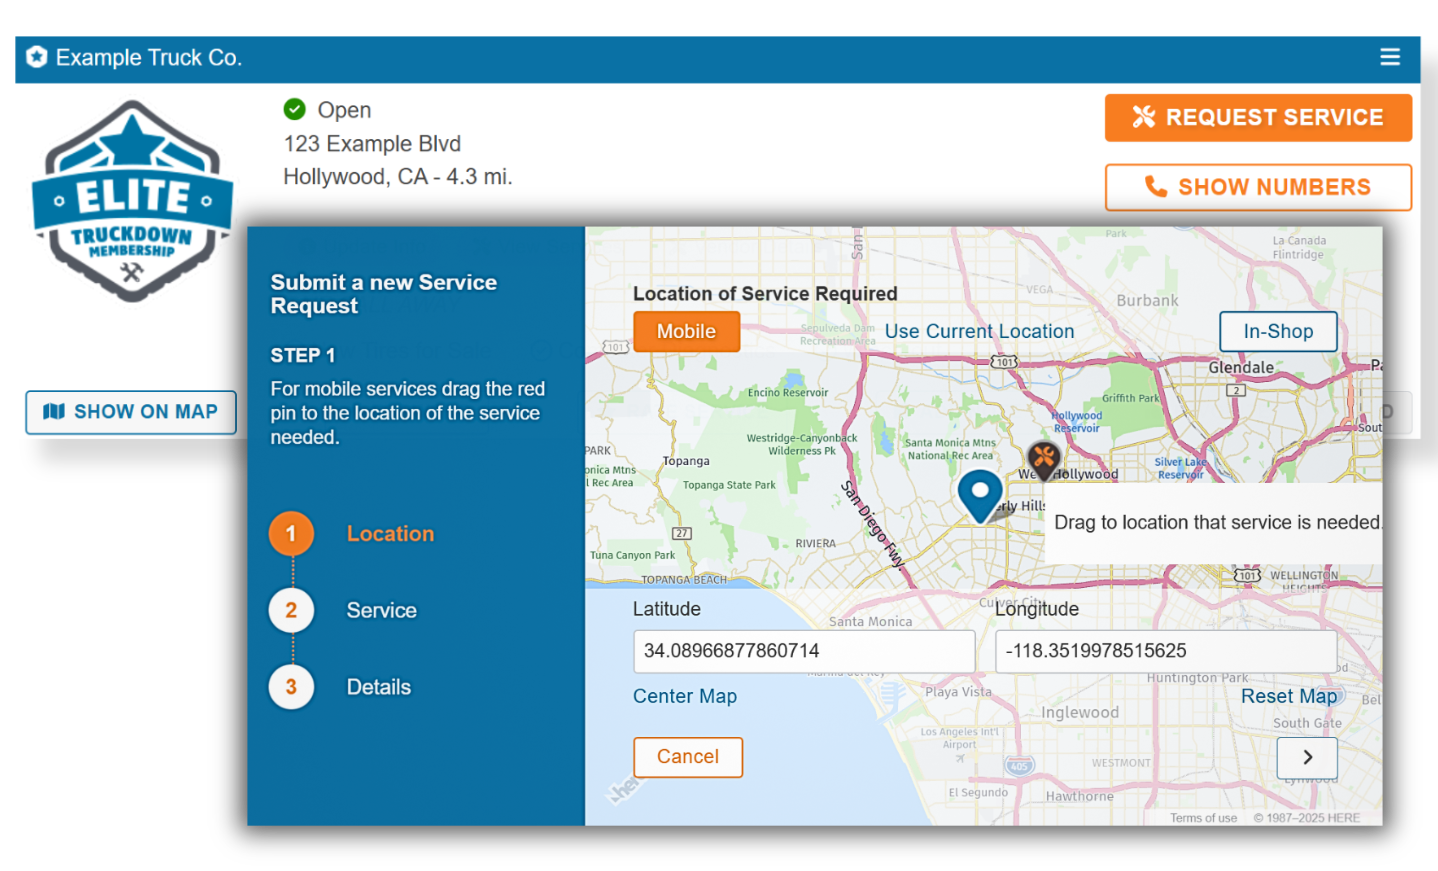The width and height of the screenshot is (1438, 871).
Task: Cancel the service request
Action: pos(688,757)
